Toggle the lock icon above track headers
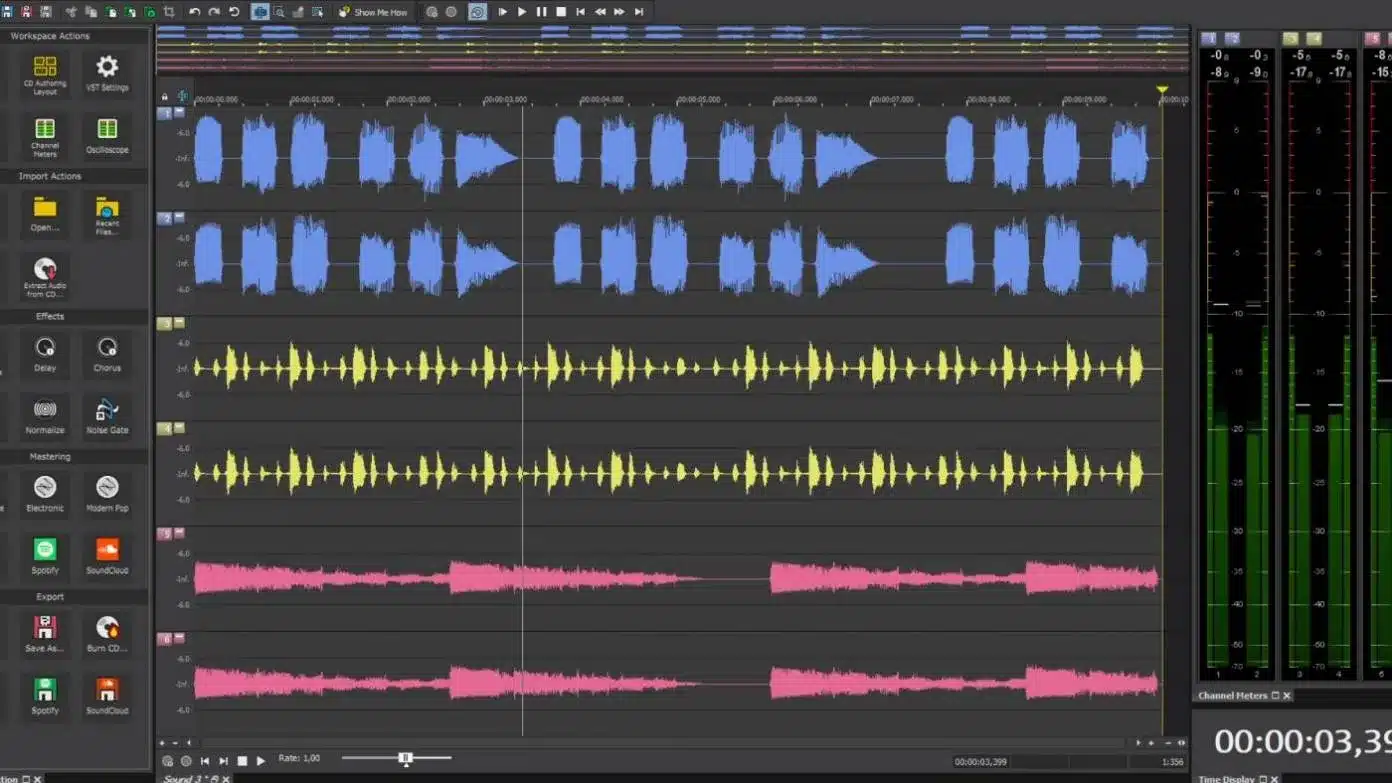The height and width of the screenshot is (783, 1392). (x=164, y=96)
